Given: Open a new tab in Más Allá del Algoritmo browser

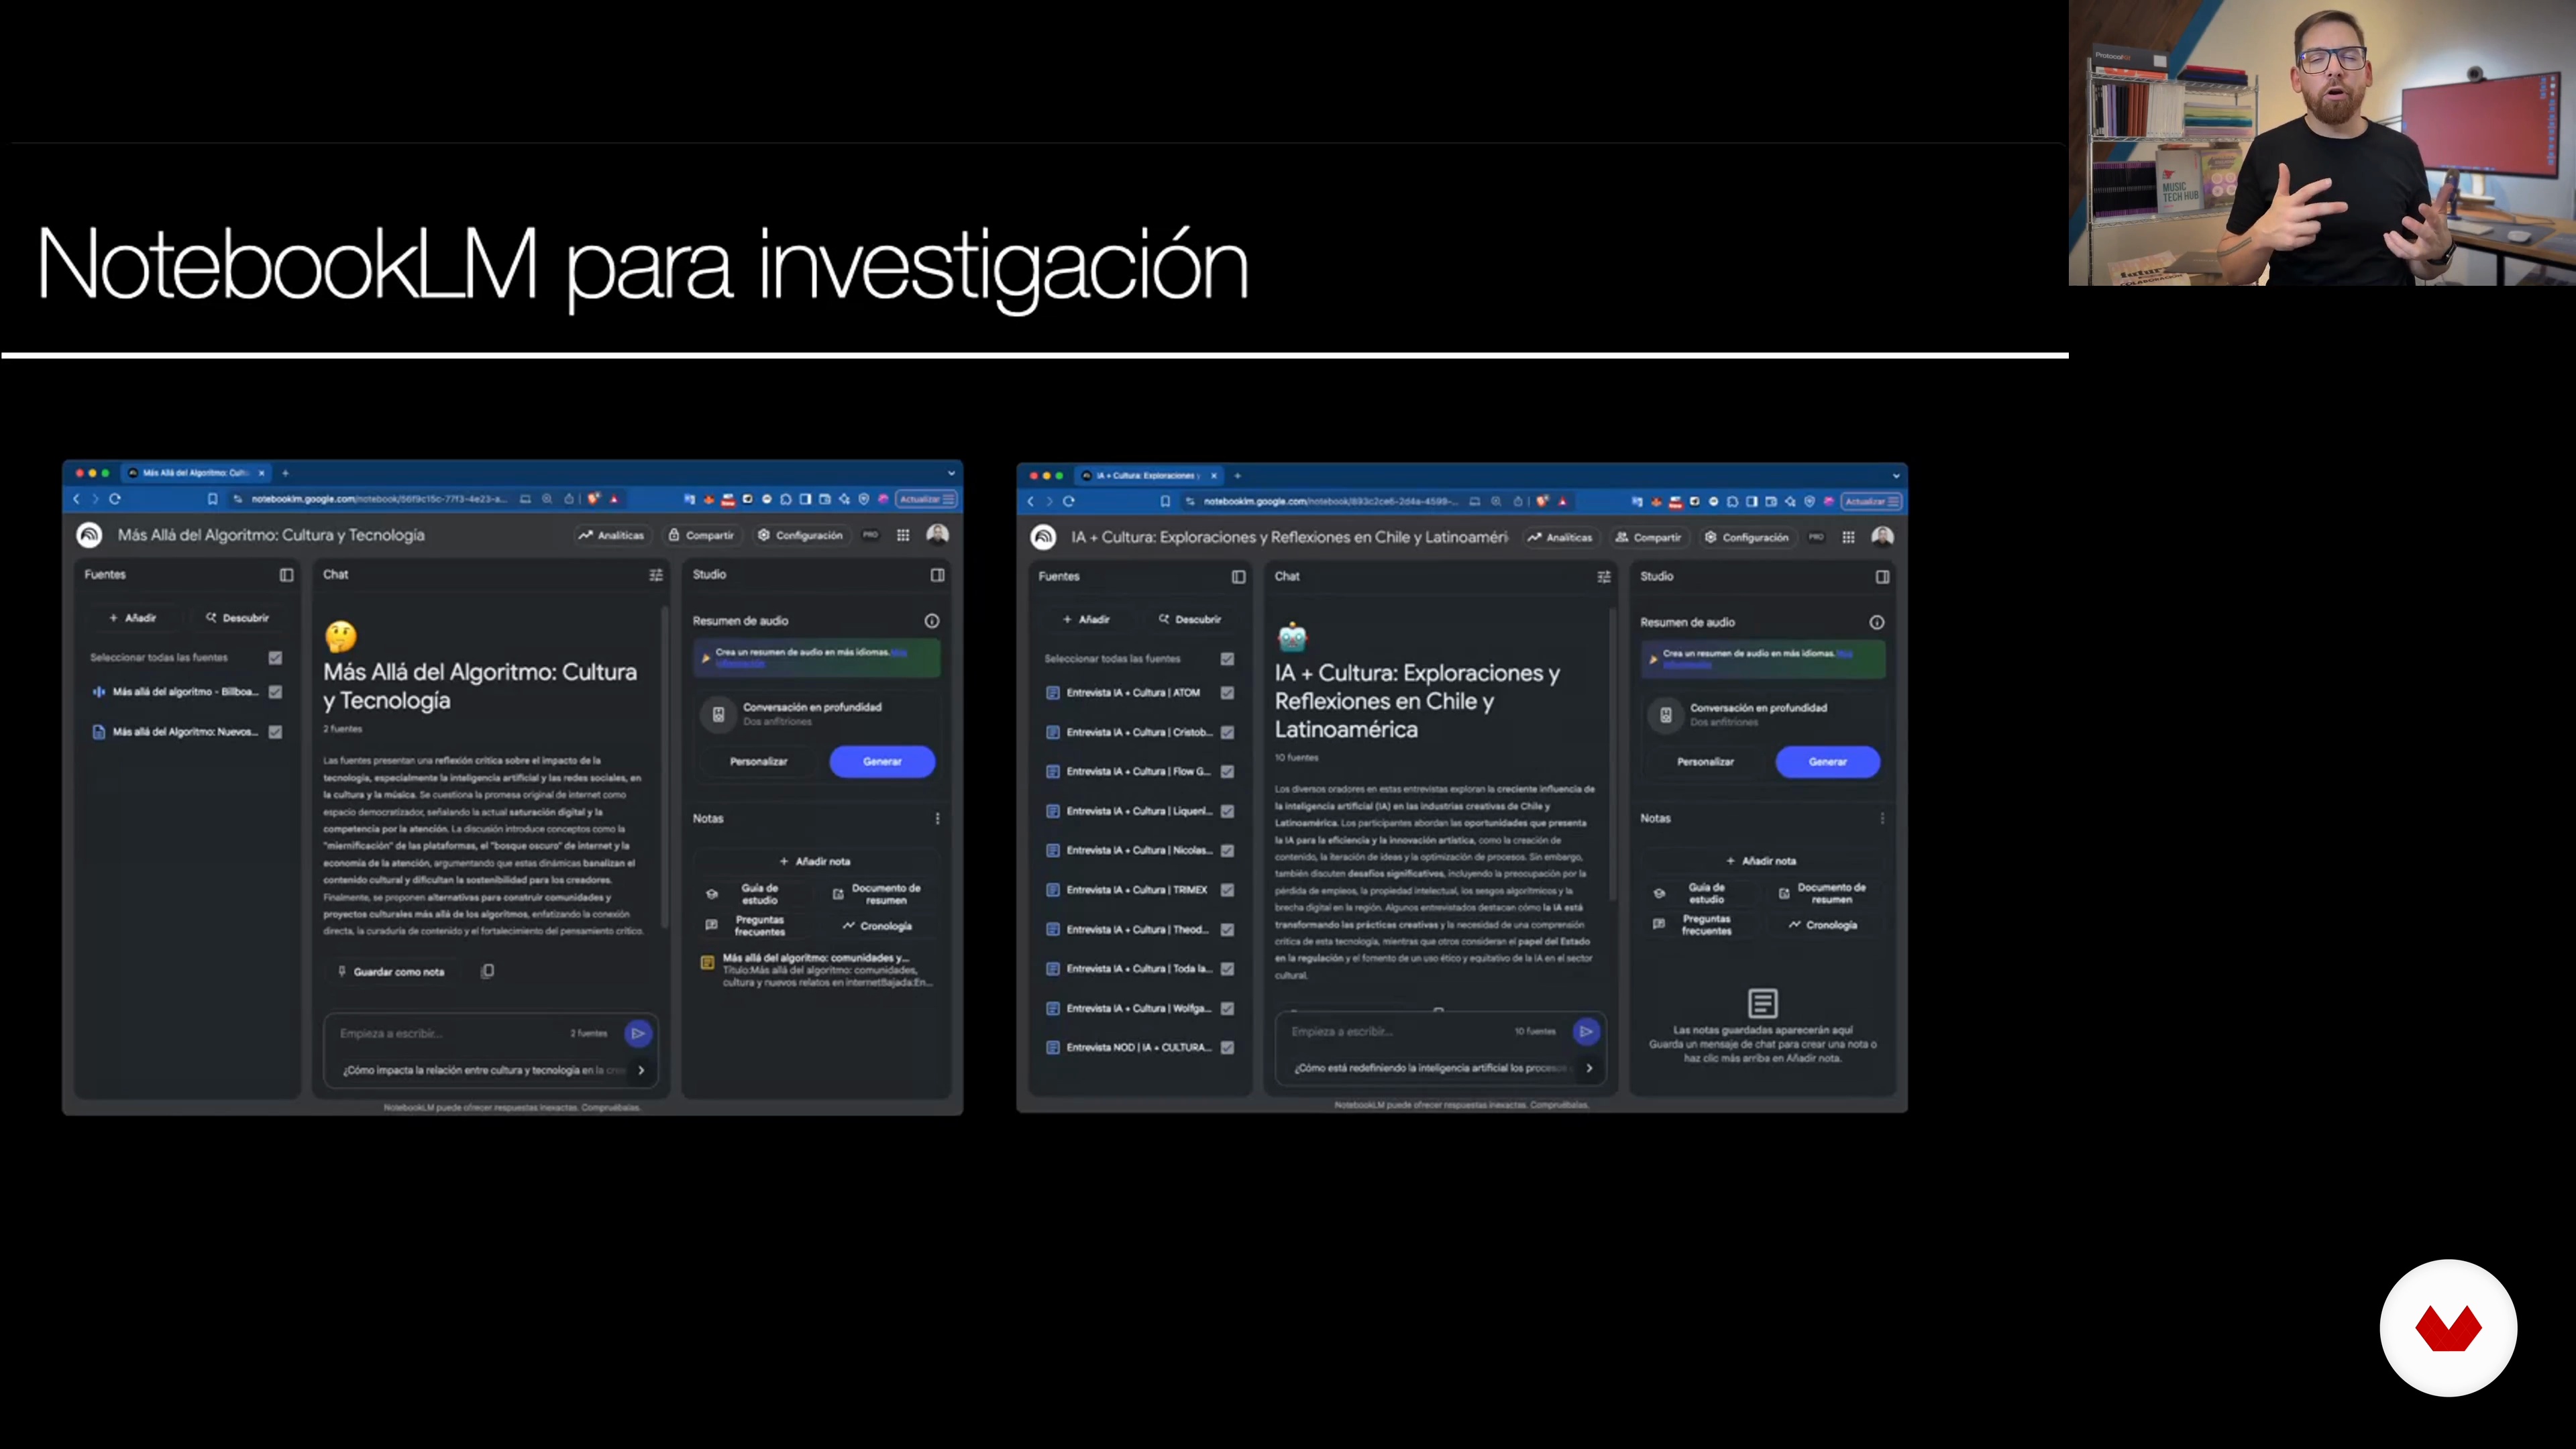Looking at the screenshot, I should tap(285, 473).
